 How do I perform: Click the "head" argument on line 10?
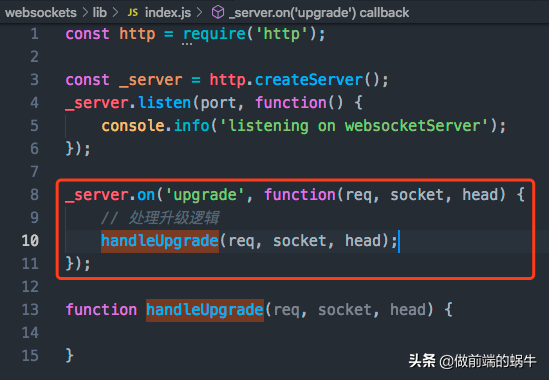click(x=363, y=241)
